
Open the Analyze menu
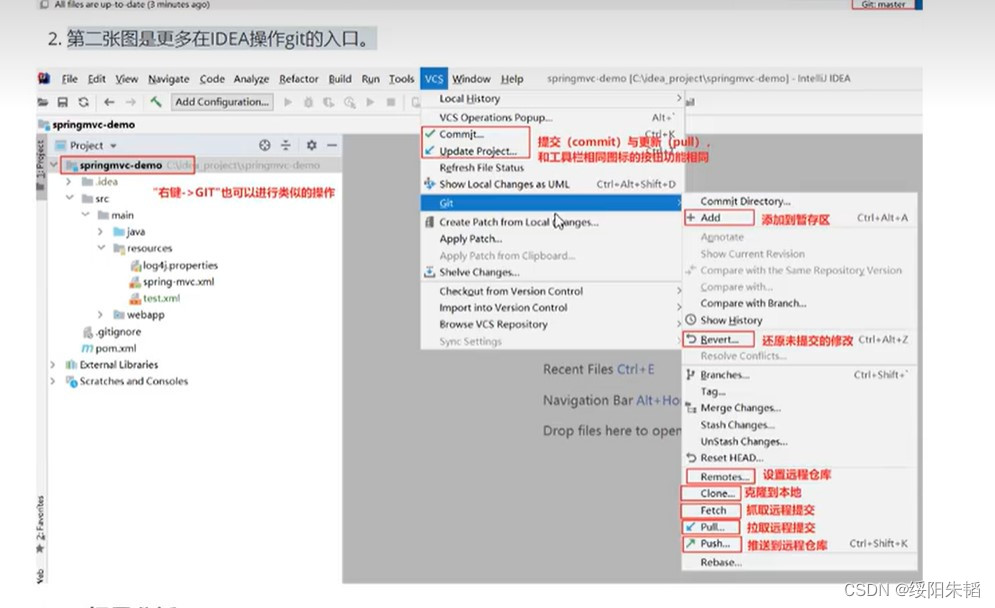[x=251, y=79]
